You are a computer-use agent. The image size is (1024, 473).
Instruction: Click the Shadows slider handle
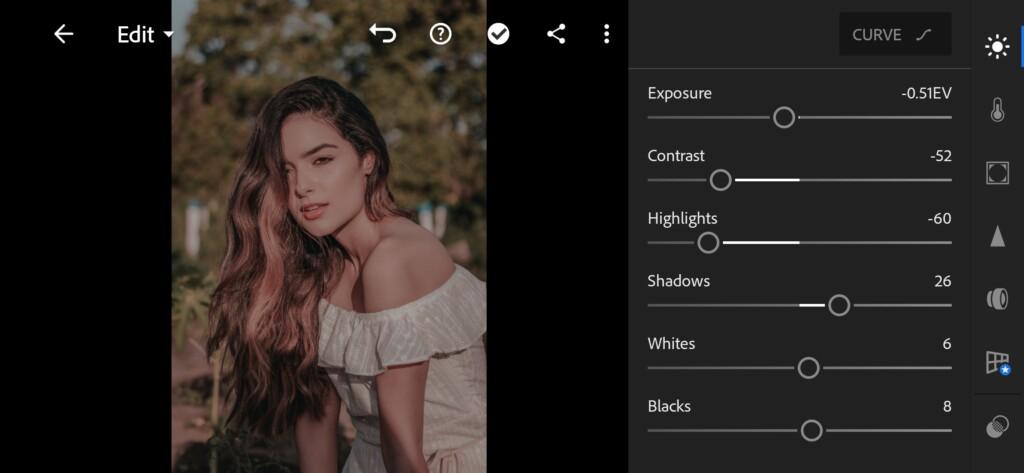(839, 305)
